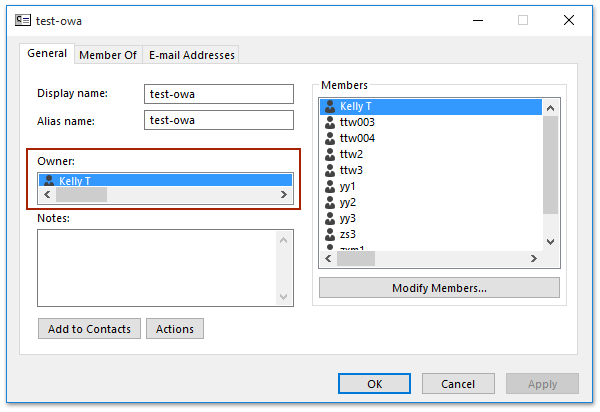Click the person icon next to zs3
Image resolution: width=600 pixels, height=412 pixels.
point(330,234)
